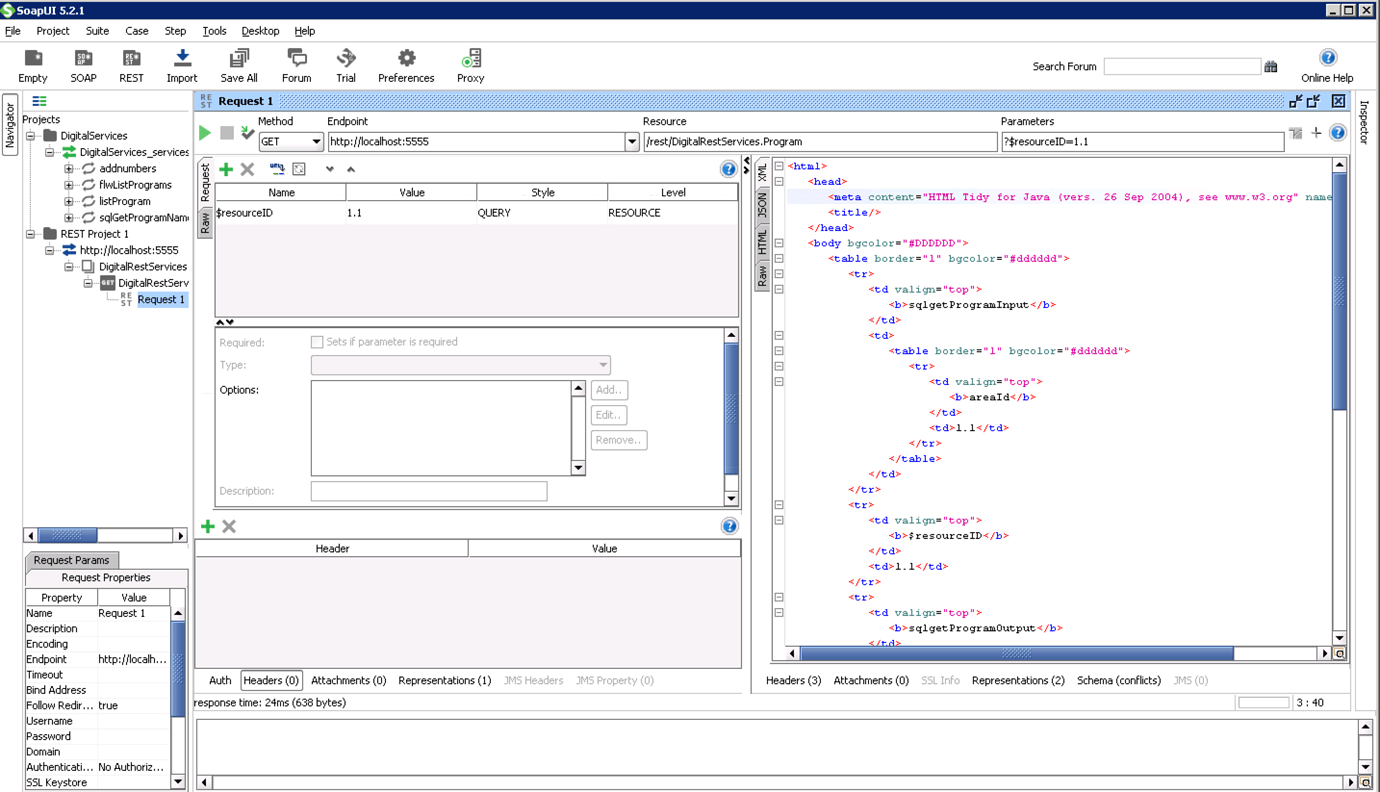Collapse the html node in XML response
Viewport: 1380px width, 792px height.
tap(779, 167)
